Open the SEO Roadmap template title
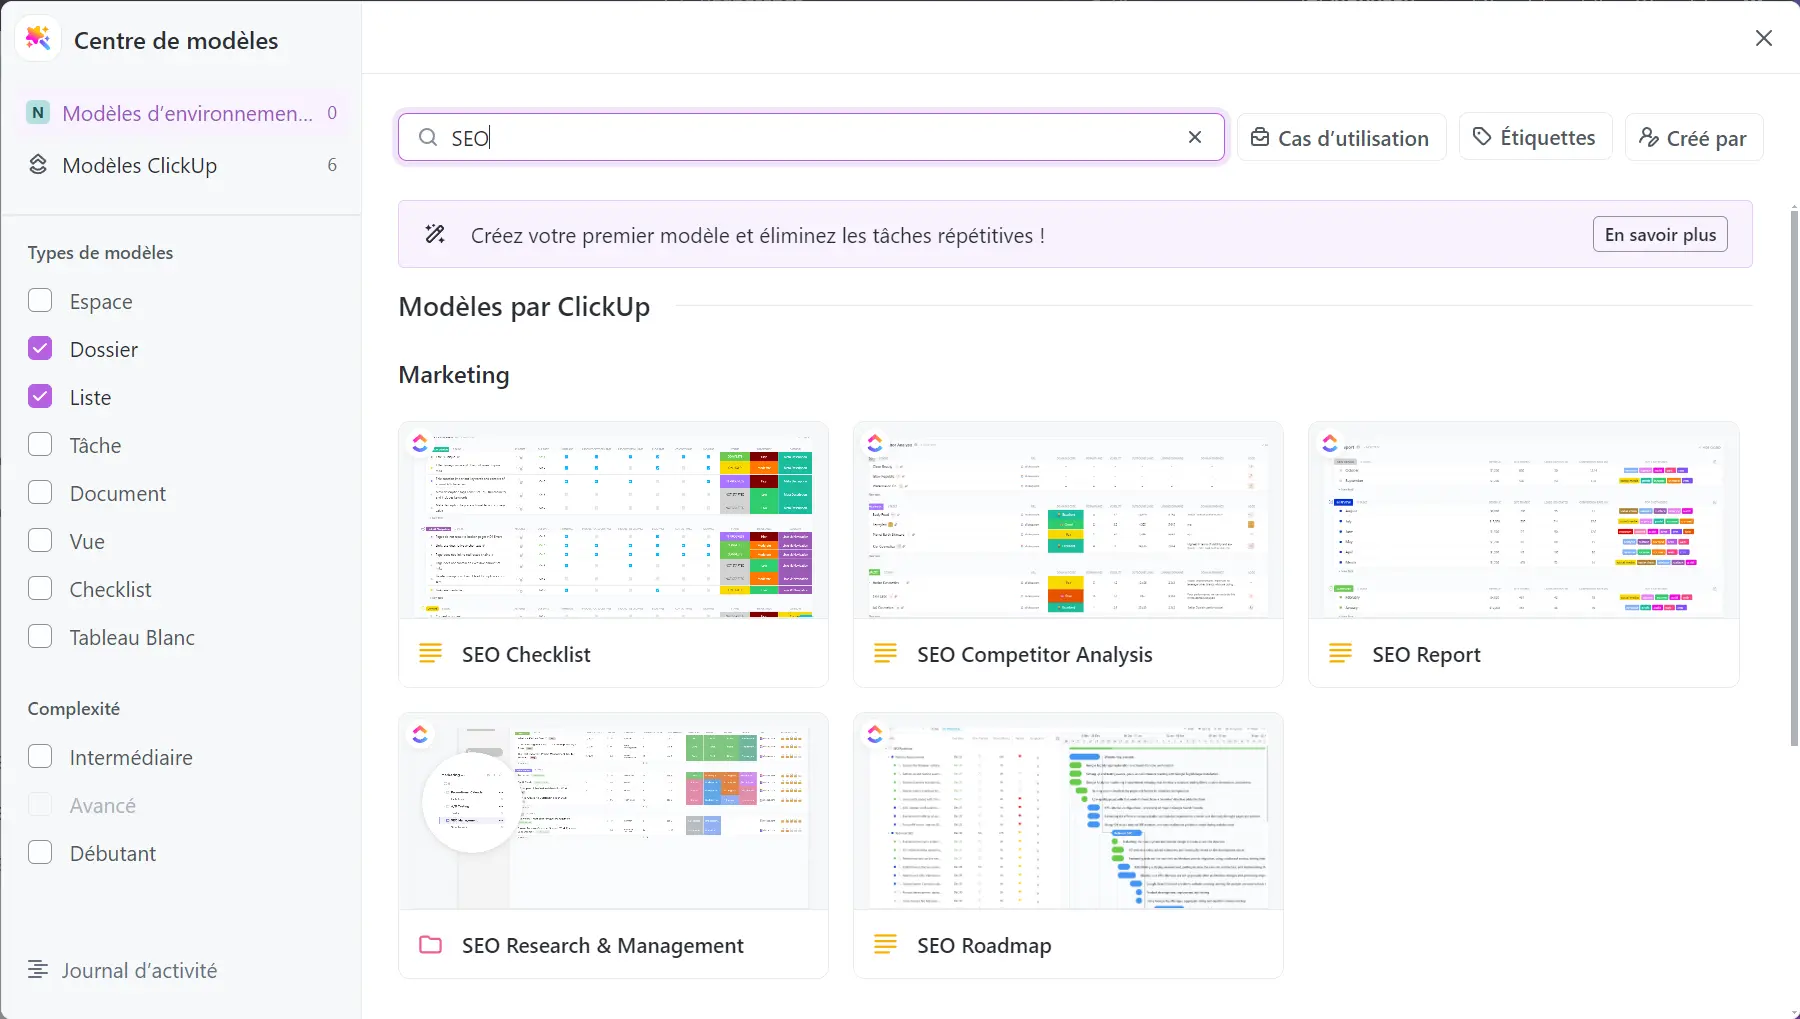 984,945
